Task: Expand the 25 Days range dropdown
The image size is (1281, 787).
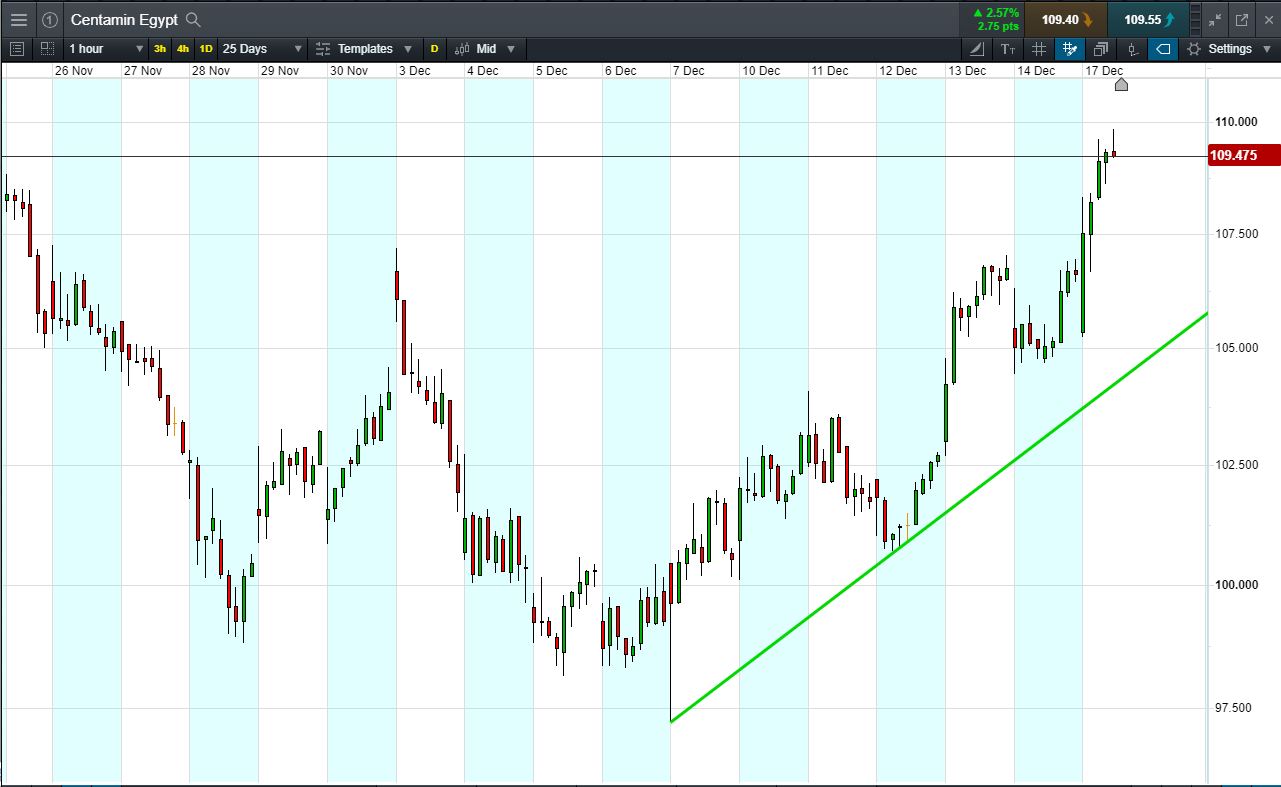Action: pos(262,49)
